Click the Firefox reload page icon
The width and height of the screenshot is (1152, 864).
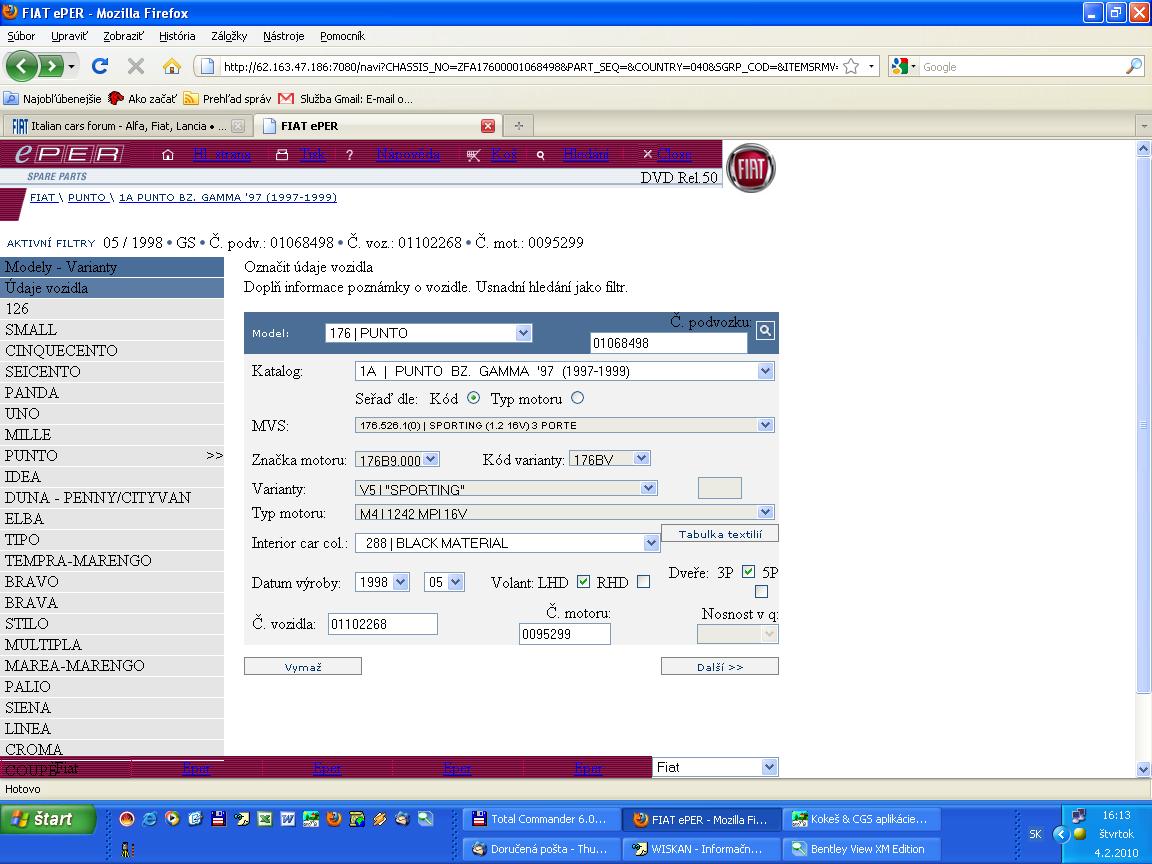pyautogui.click(x=100, y=66)
